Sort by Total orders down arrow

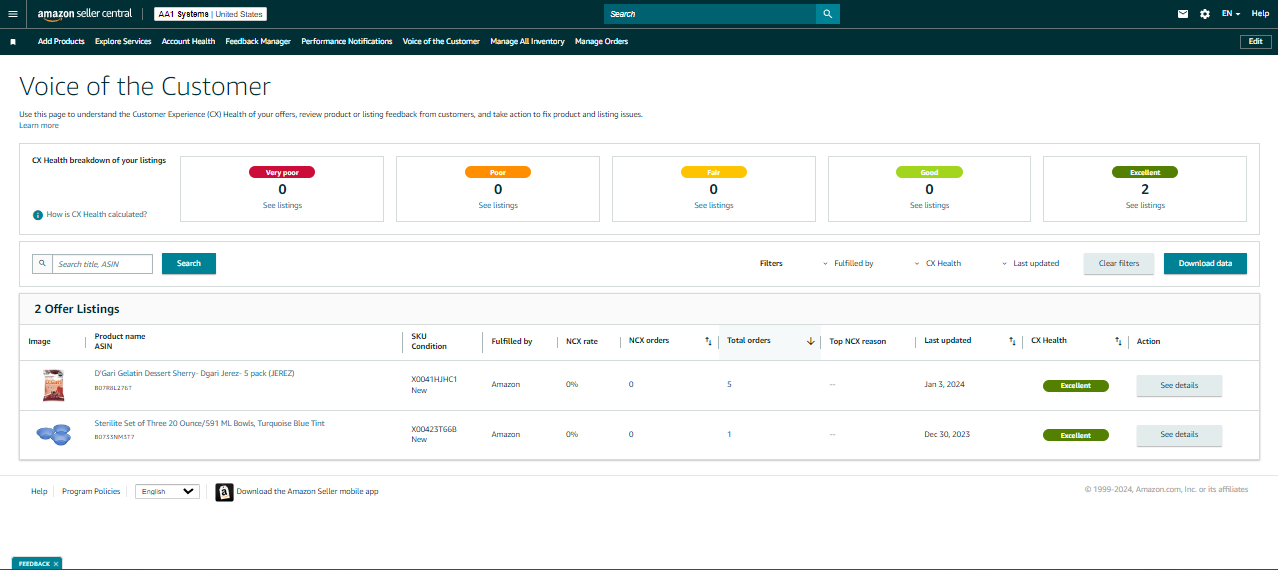click(x=810, y=341)
